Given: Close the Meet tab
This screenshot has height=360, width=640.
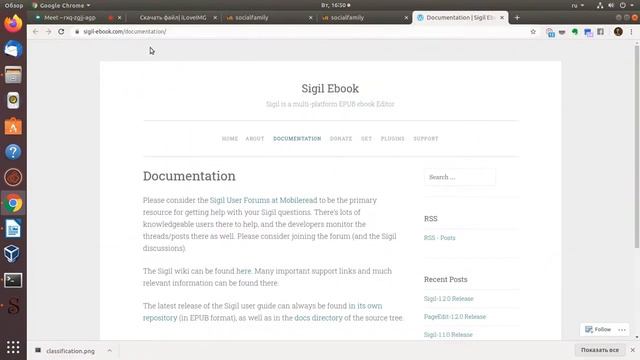Looking at the screenshot, I should [120, 18].
